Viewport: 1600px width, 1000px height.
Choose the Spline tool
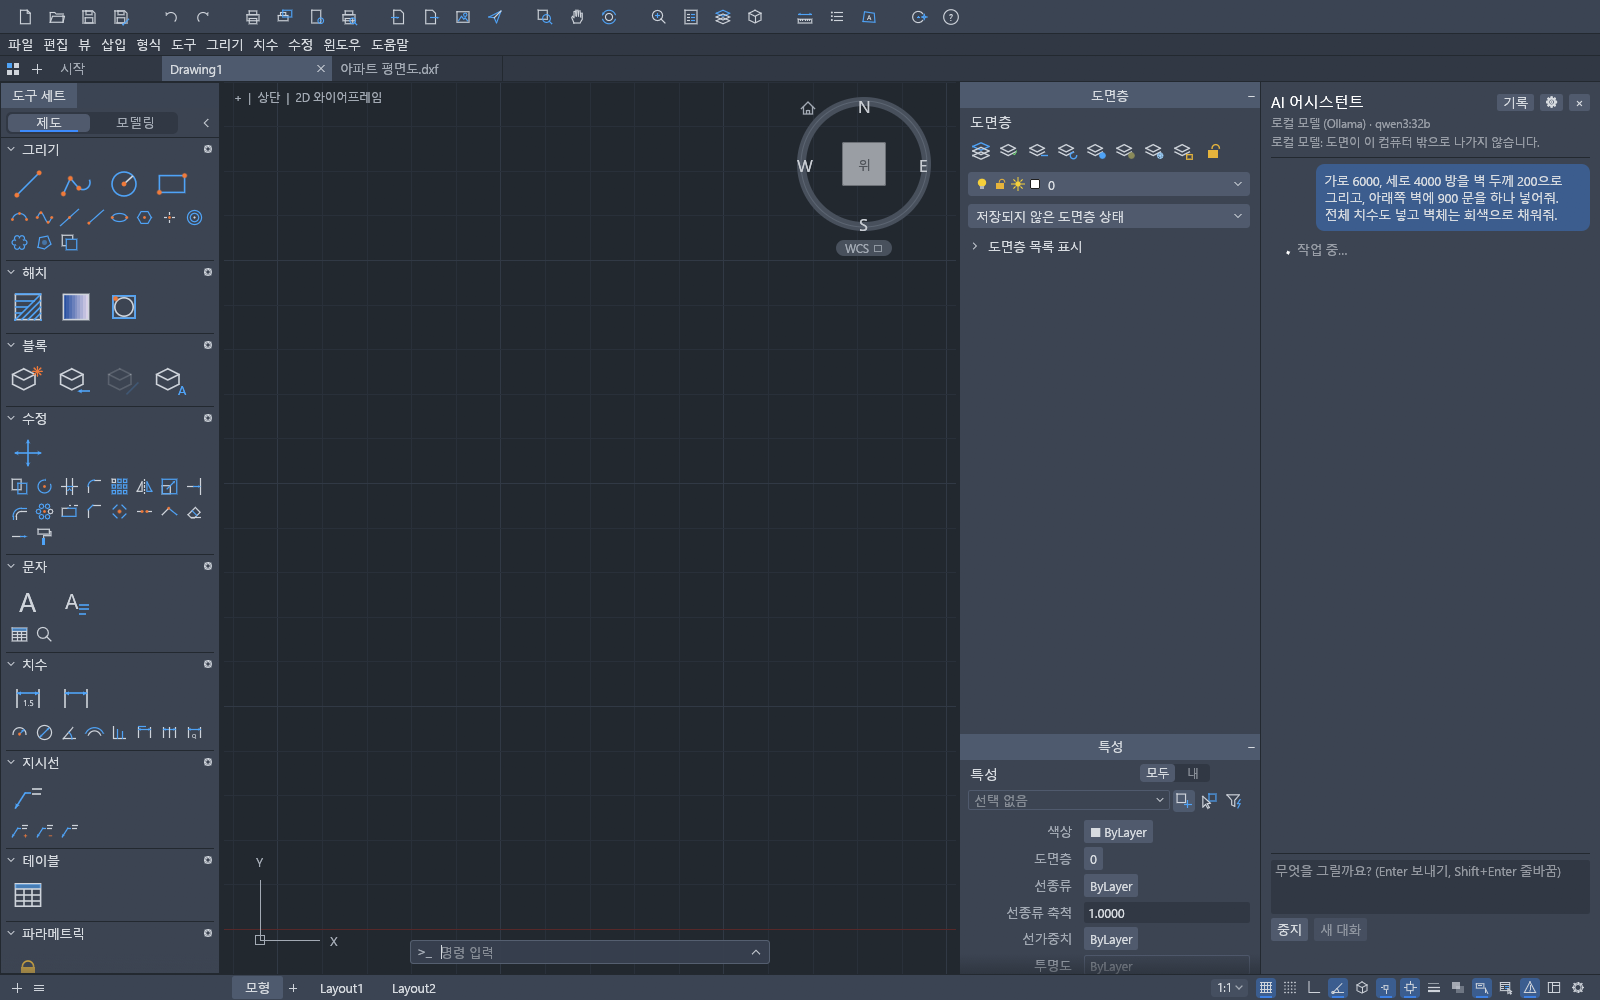(x=44, y=217)
